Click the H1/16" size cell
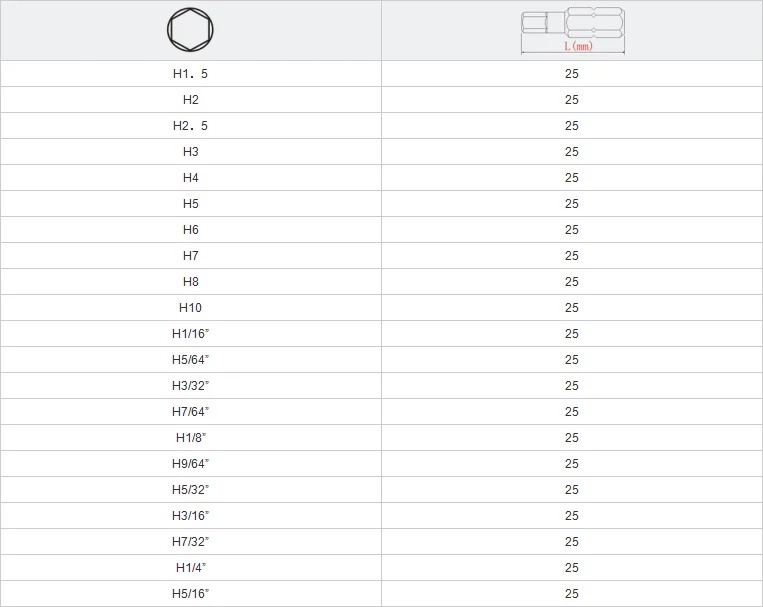The width and height of the screenshot is (763, 607). pos(190,334)
